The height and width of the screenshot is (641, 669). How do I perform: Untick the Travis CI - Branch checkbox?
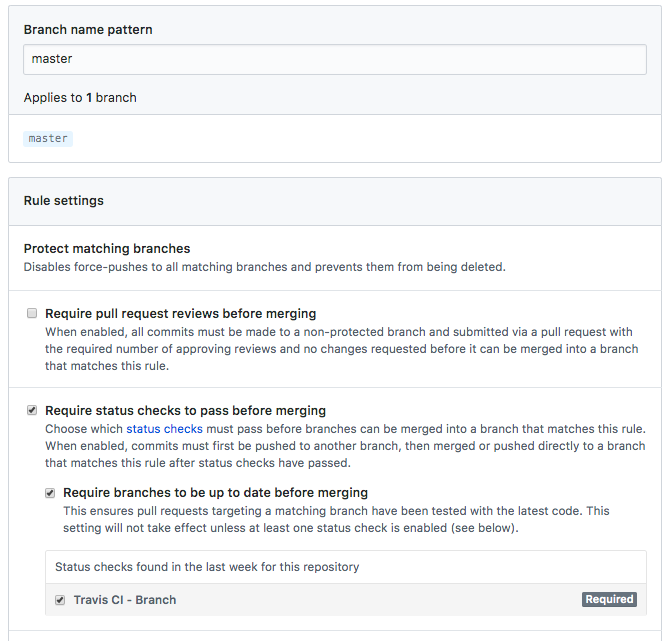pos(60,600)
